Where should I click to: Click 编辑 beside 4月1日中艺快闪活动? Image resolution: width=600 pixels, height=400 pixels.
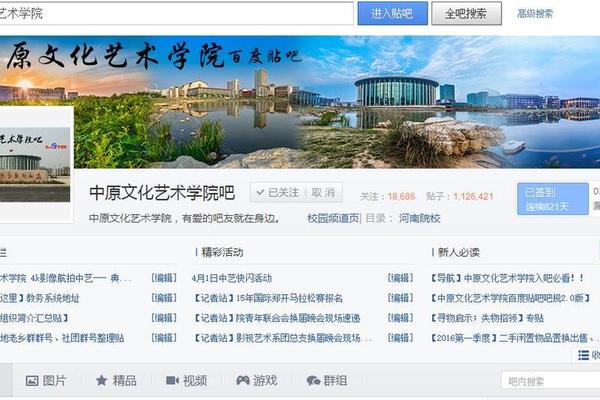click(400, 278)
